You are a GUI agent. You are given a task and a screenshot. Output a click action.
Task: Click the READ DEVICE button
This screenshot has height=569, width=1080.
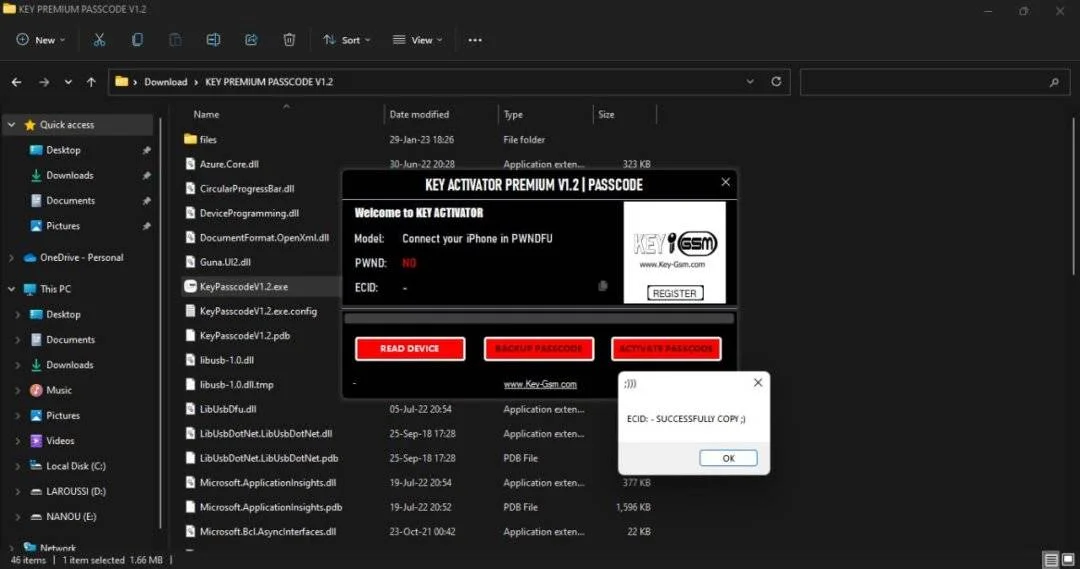coord(410,349)
